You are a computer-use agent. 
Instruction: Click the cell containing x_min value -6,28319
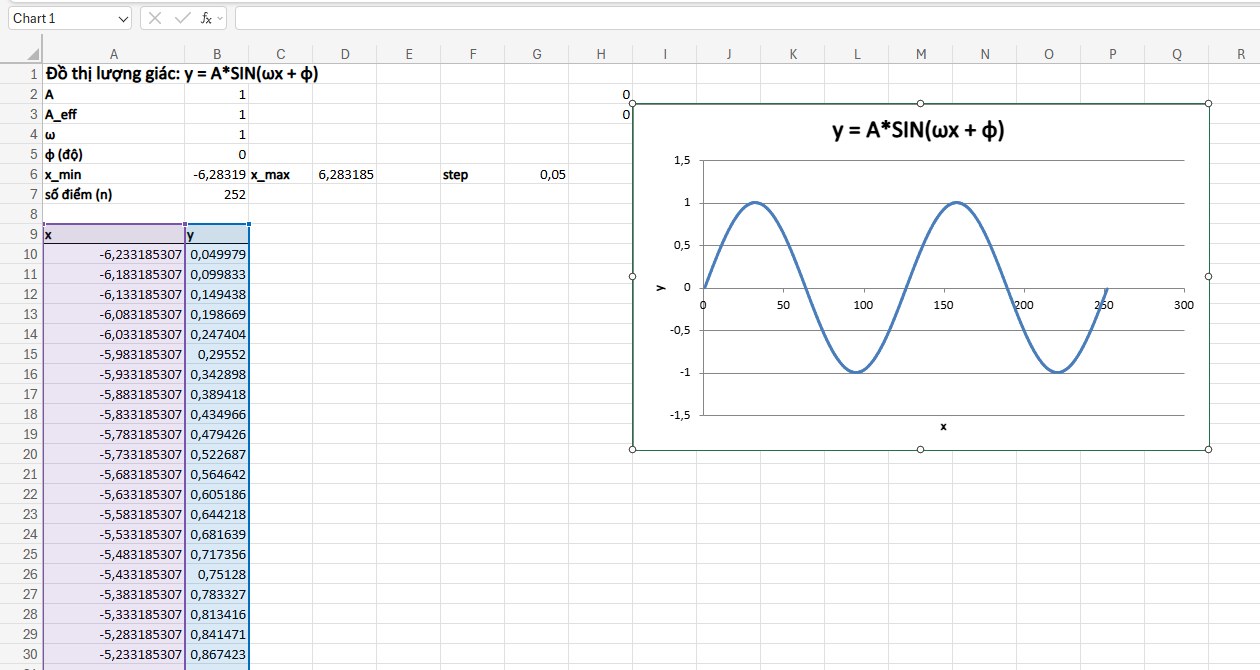217,174
